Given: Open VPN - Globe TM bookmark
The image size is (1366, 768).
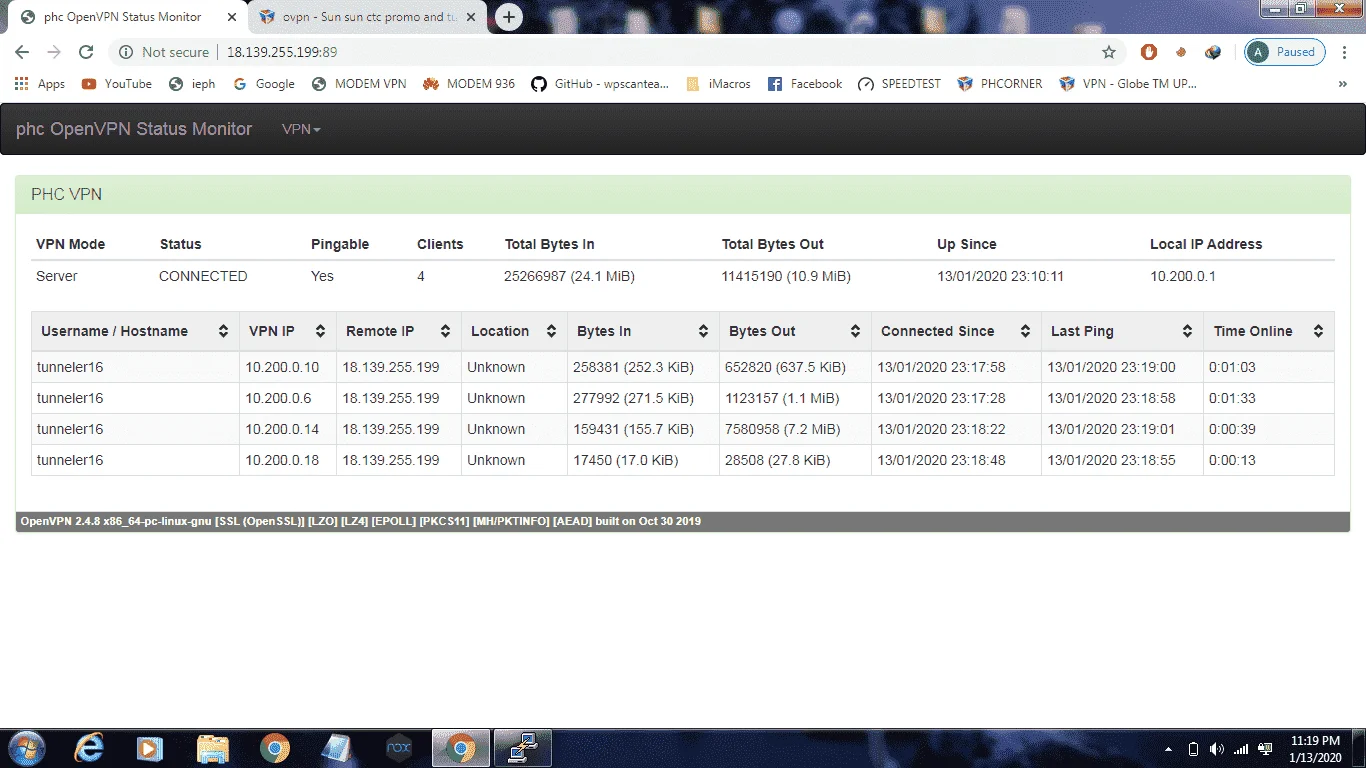Looking at the screenshot, I should tap(1128, 84).
